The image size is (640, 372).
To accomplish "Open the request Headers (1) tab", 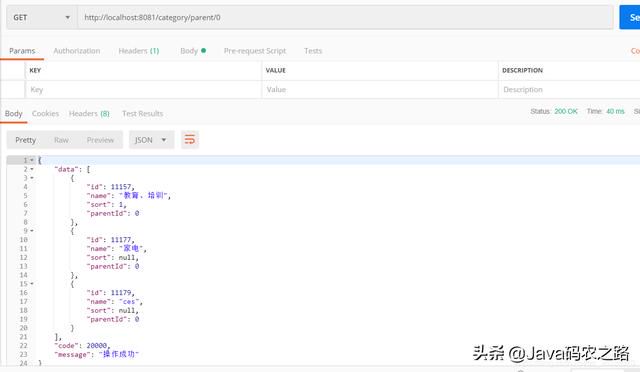I will (x=139, y=51).
